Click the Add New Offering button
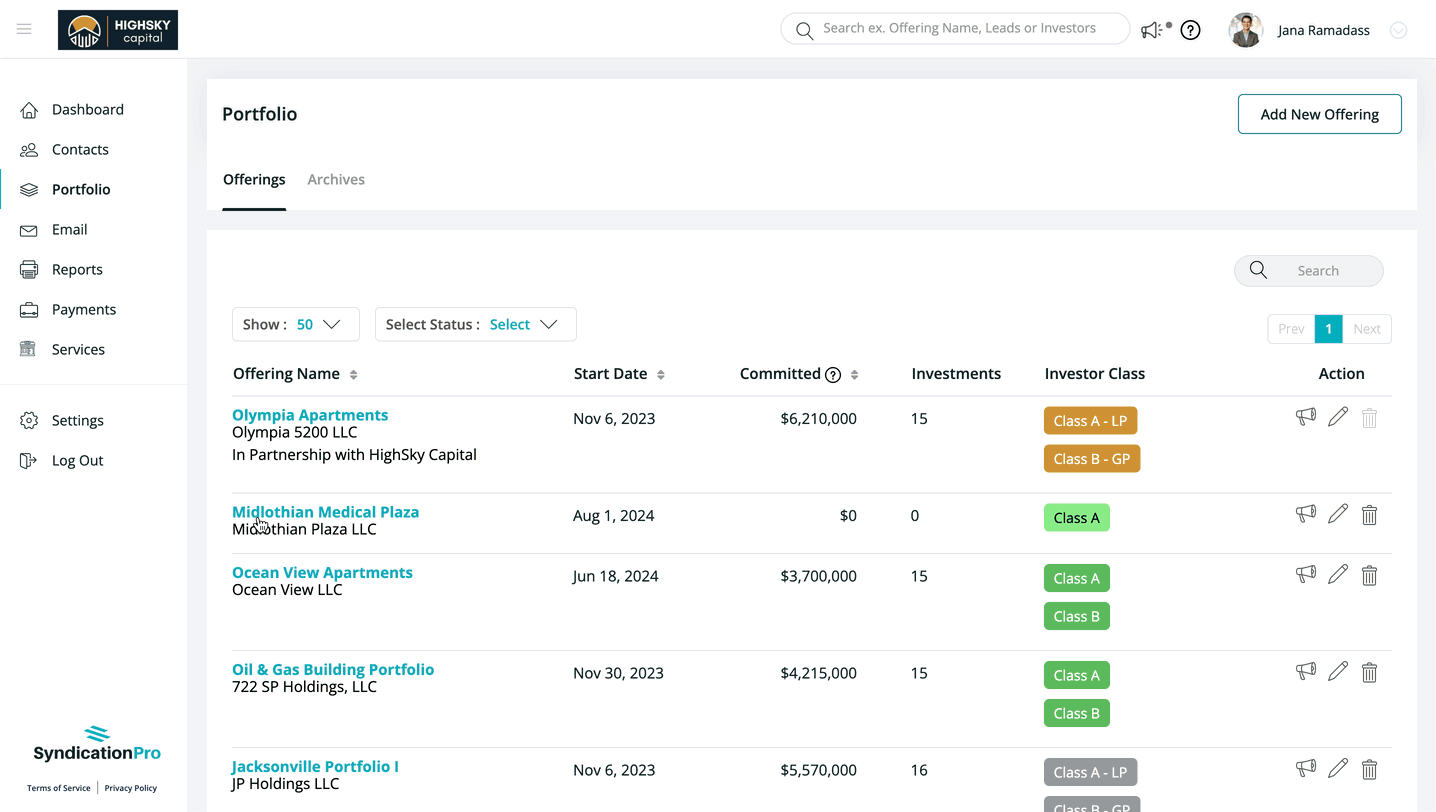This screenshot has width=1436, height=812. (1320, 114)
